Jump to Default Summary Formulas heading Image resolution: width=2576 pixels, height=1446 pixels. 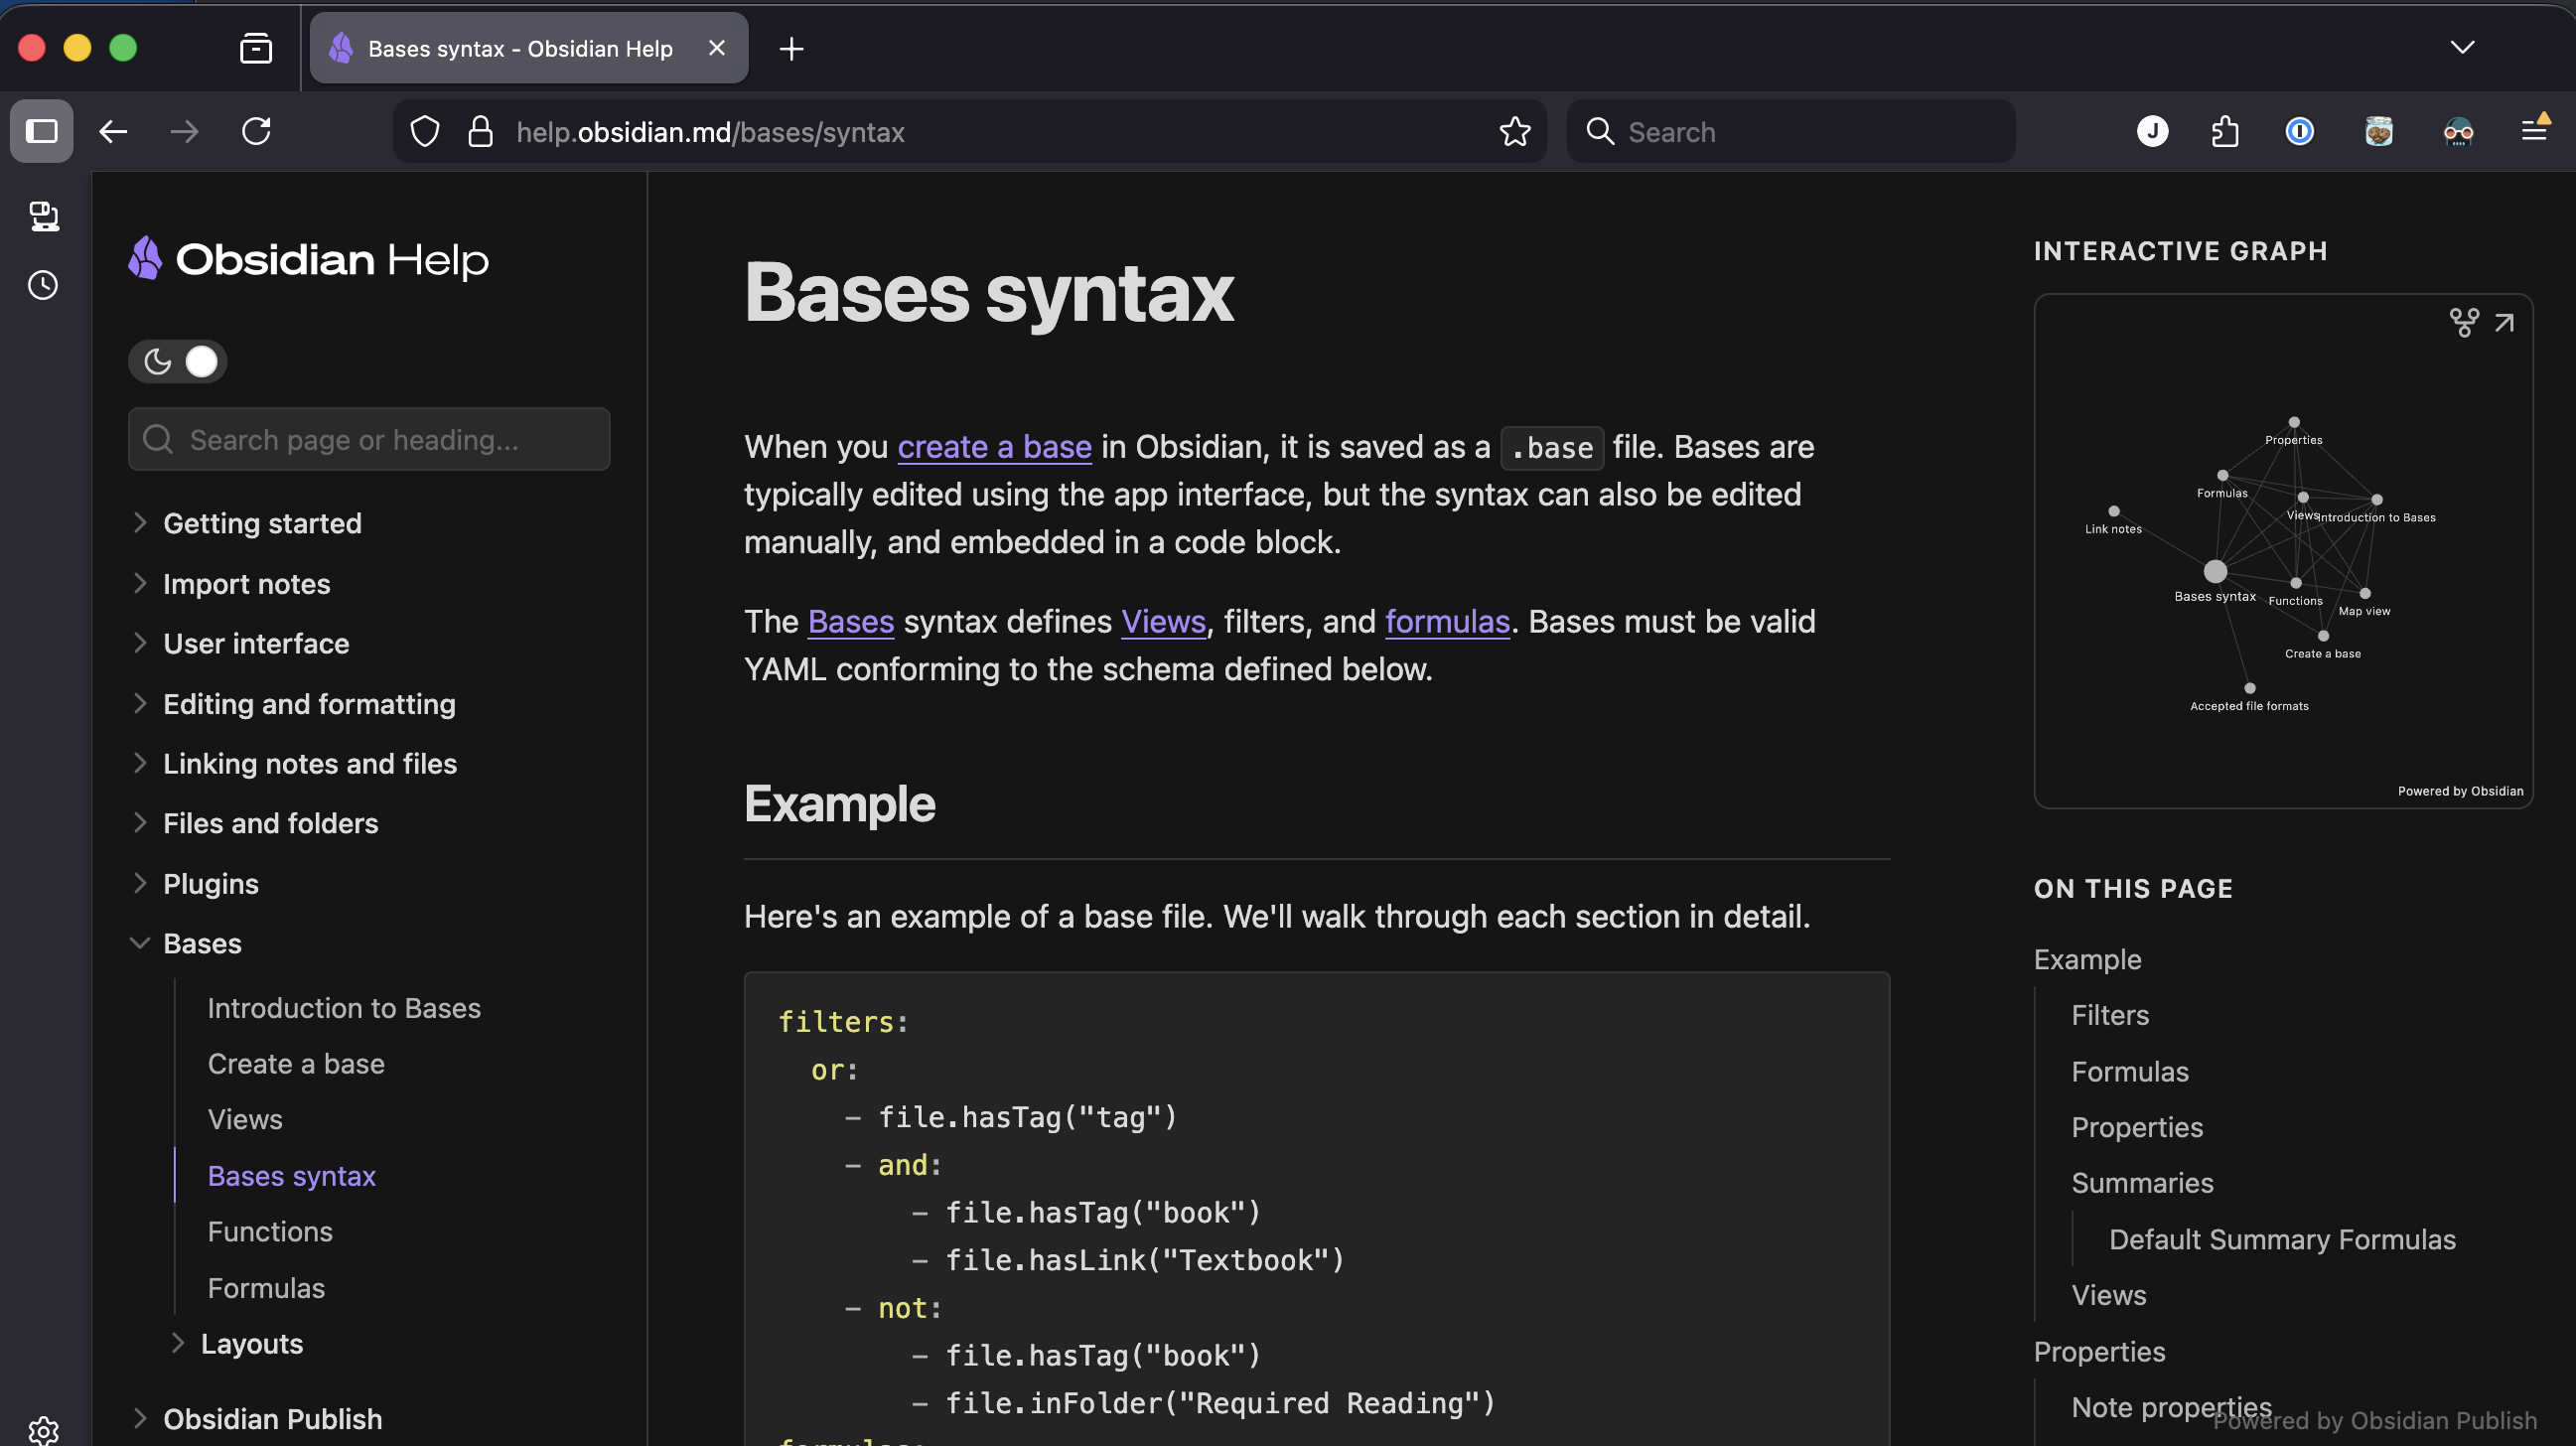(2282, 1240)
